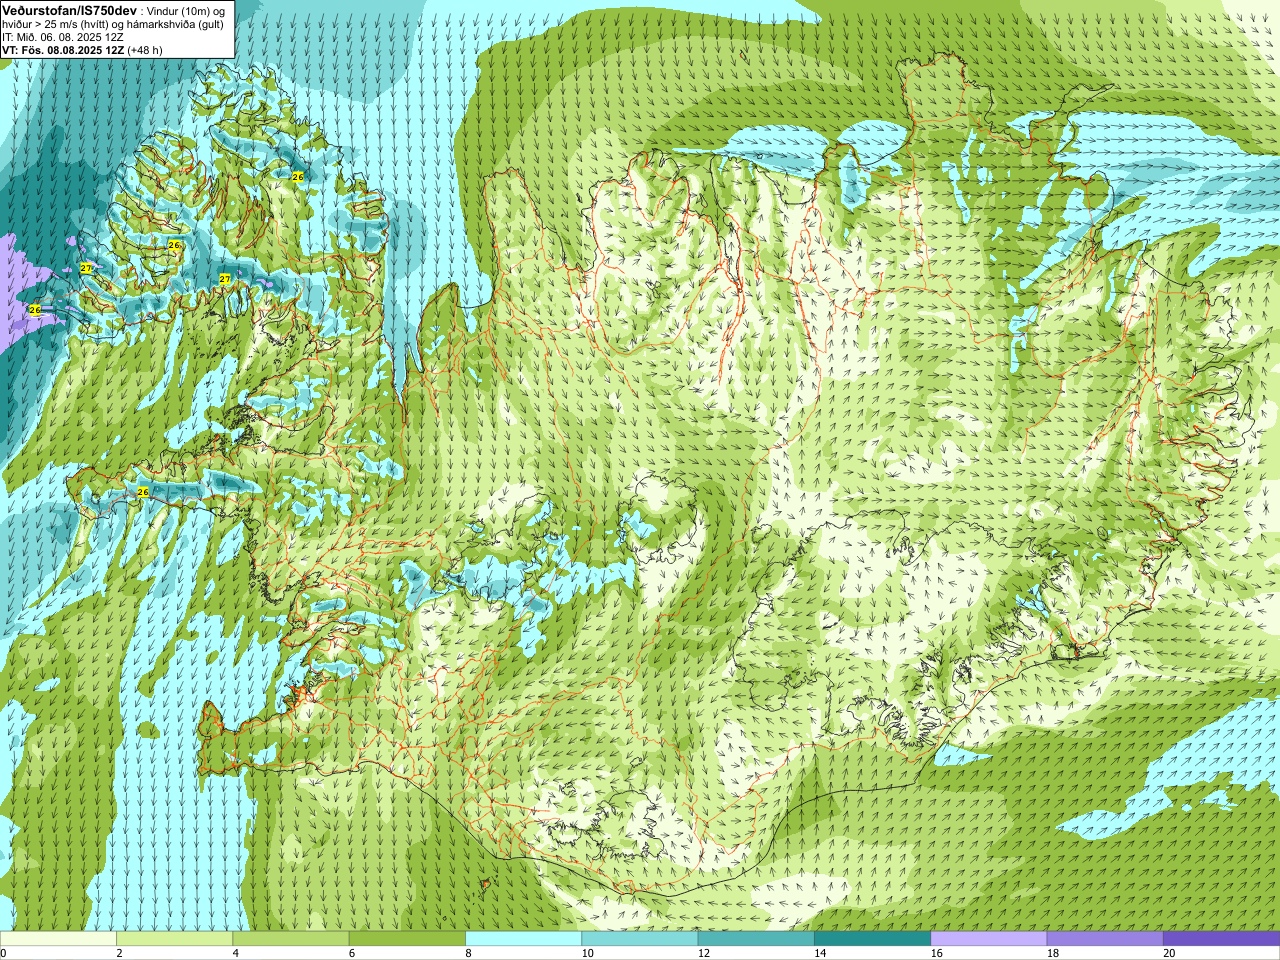
Task: Pick the teal 12–14 m/s legend swatch
Action: [756, 939]
